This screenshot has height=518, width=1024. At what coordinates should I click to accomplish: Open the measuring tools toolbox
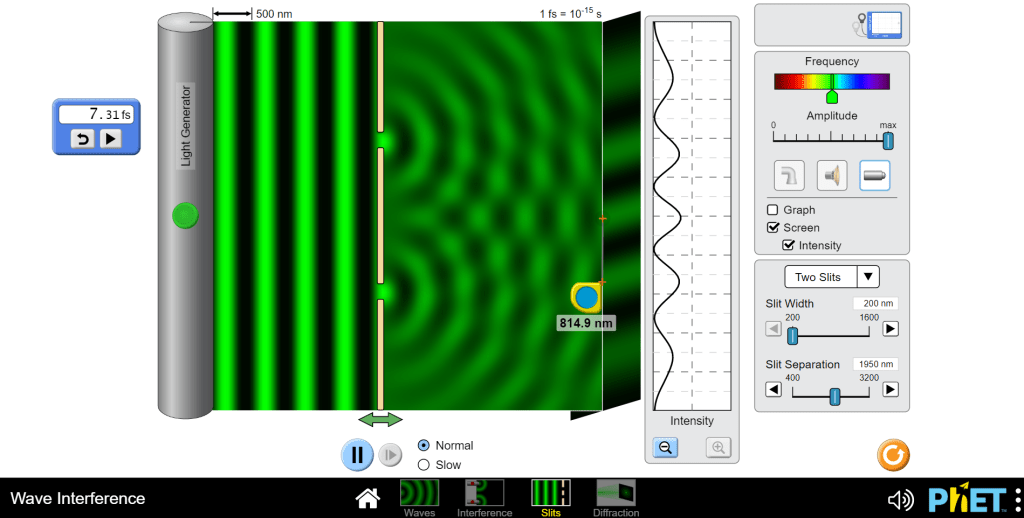click(x=880, y=25)
